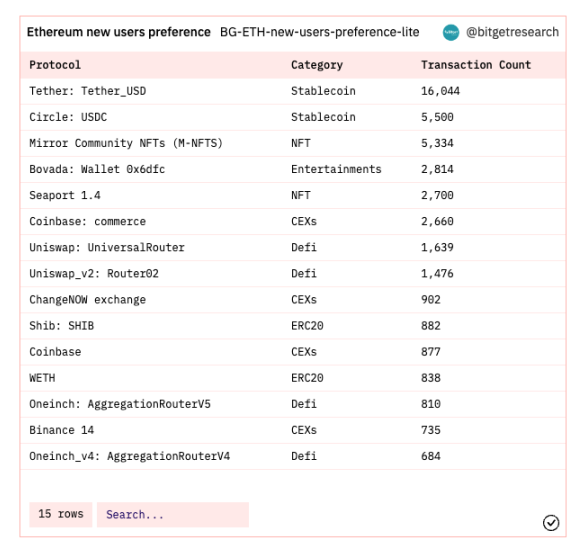Click the 5,500 transaction count value
Screen dimensions: 579x544
[437, 117]
